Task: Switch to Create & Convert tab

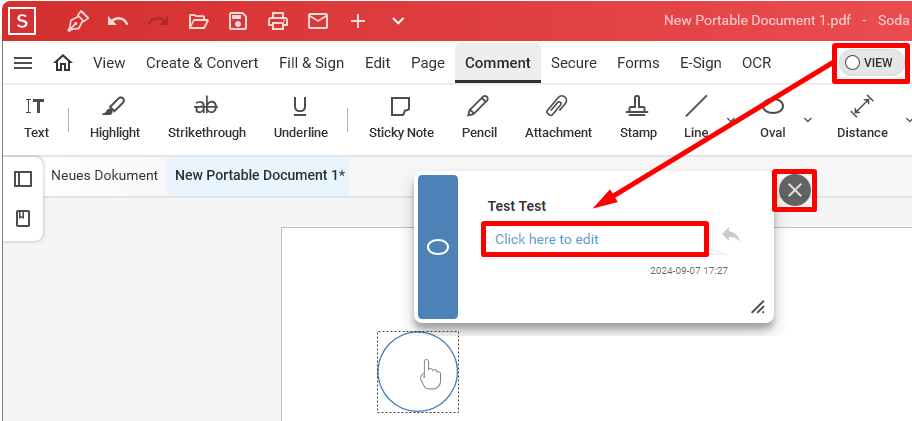Action: 202,63
